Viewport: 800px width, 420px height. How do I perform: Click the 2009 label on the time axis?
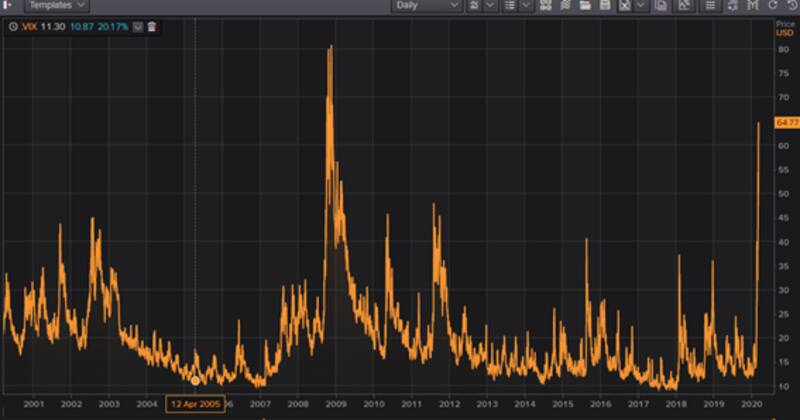click(335, 404)
